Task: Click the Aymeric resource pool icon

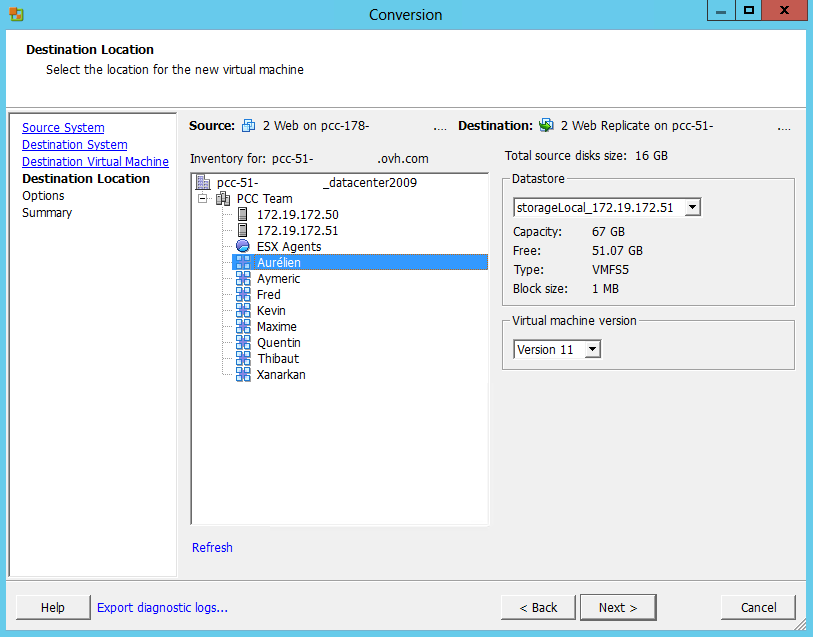Action: pos(243,279)
